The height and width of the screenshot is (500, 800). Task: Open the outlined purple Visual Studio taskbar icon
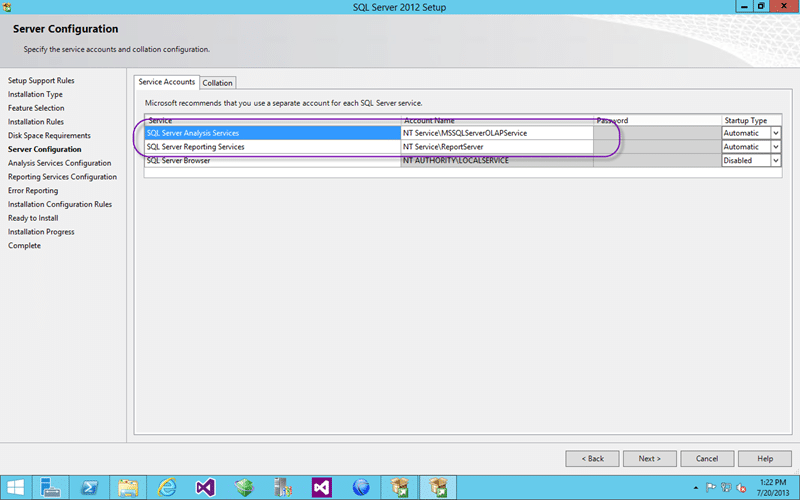click(x=206, y=488)
